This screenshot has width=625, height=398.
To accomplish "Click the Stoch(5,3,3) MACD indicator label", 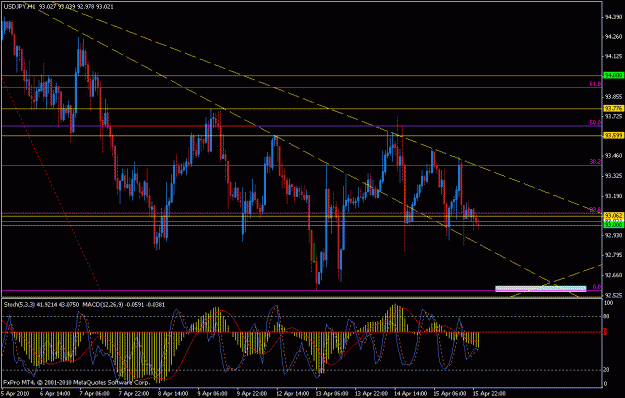I will [84, 305].
